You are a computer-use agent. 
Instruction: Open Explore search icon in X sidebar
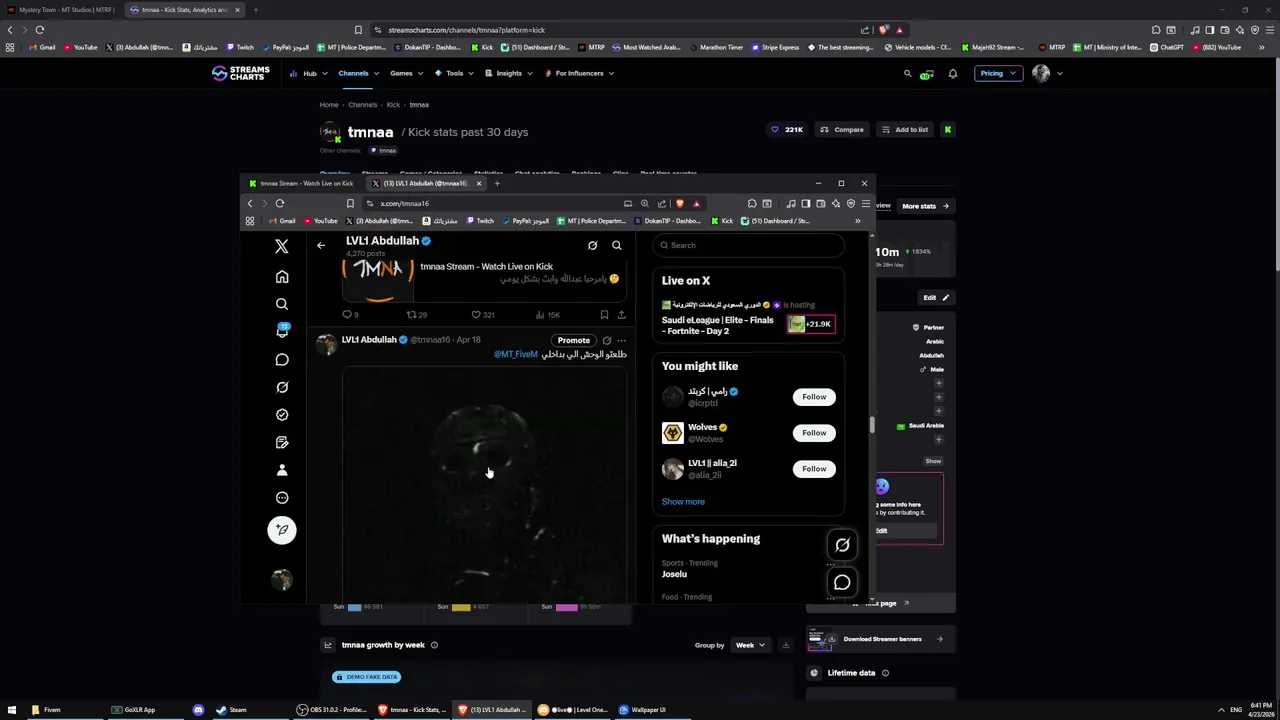(282, 304)
